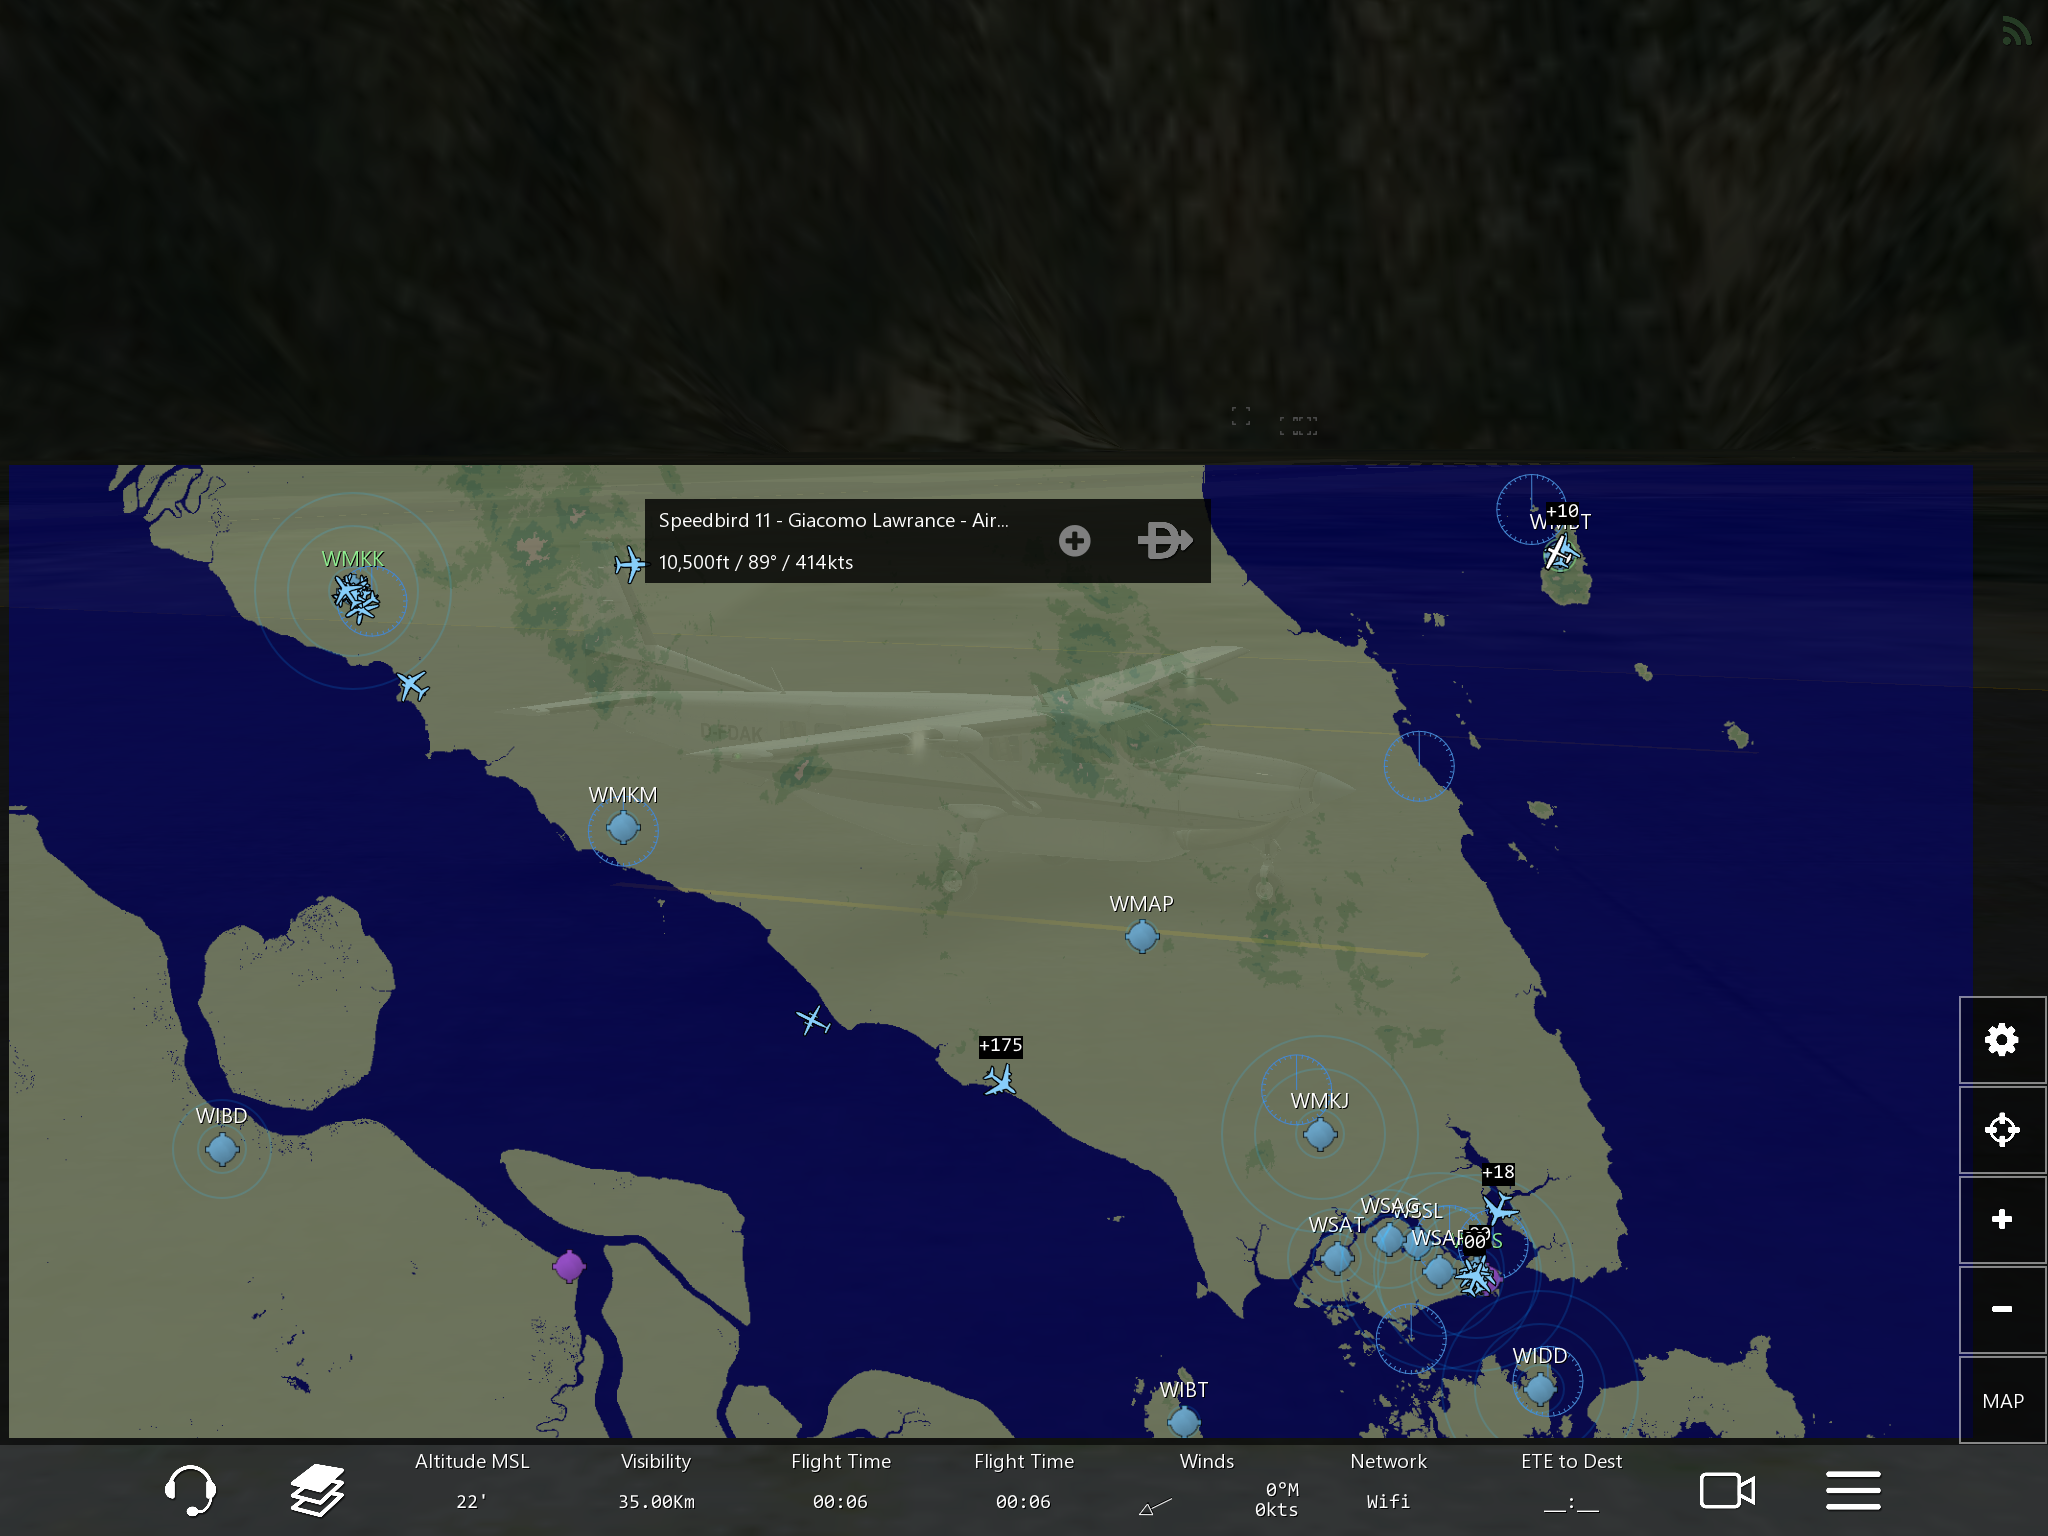Tap the Winds status field
This screenshot has width=2048, height=1536.
pyautogui.click(x=1206, y=1481)
